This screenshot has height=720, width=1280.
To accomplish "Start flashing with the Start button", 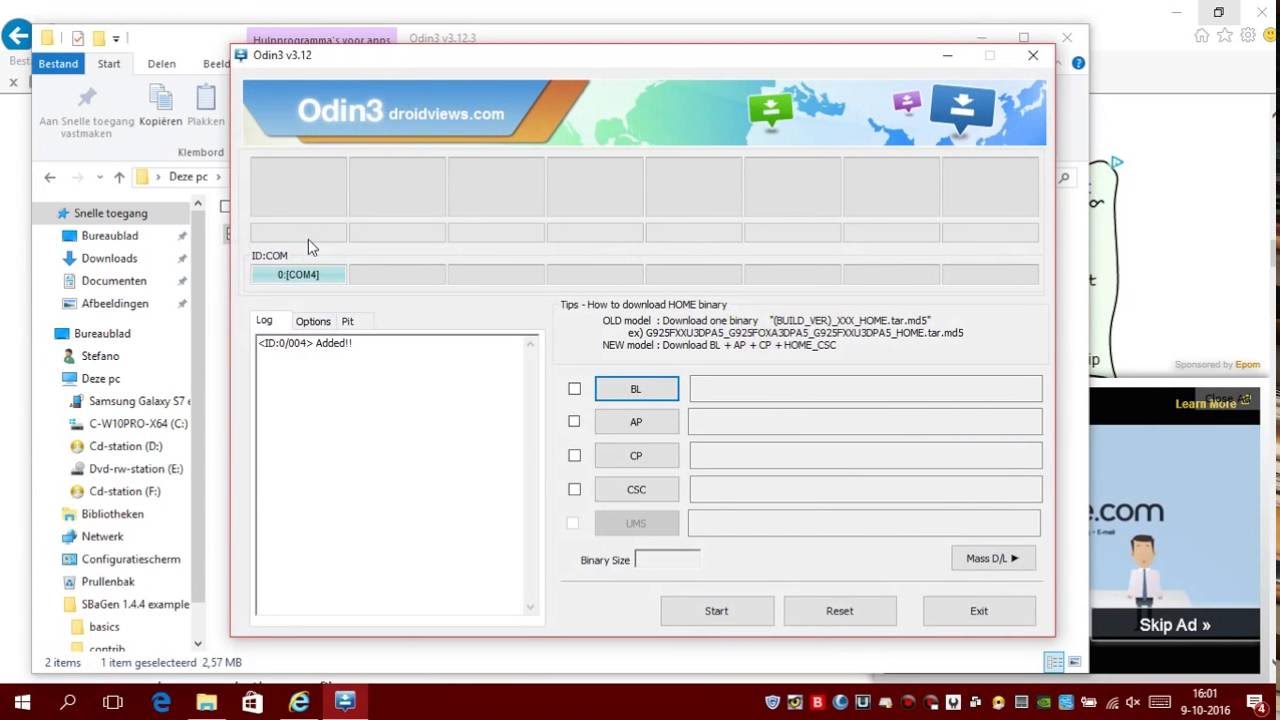I will coord(717,611).
